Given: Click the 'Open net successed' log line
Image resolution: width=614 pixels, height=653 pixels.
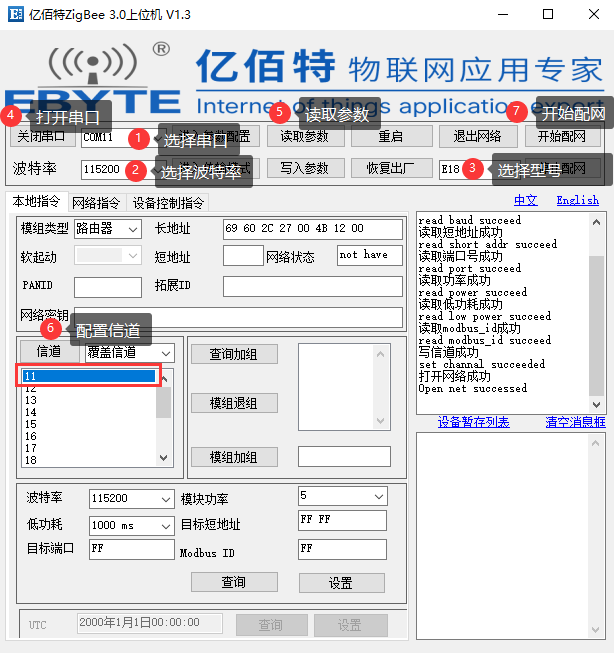Looking at the screenshot, I should click(473, 389).
